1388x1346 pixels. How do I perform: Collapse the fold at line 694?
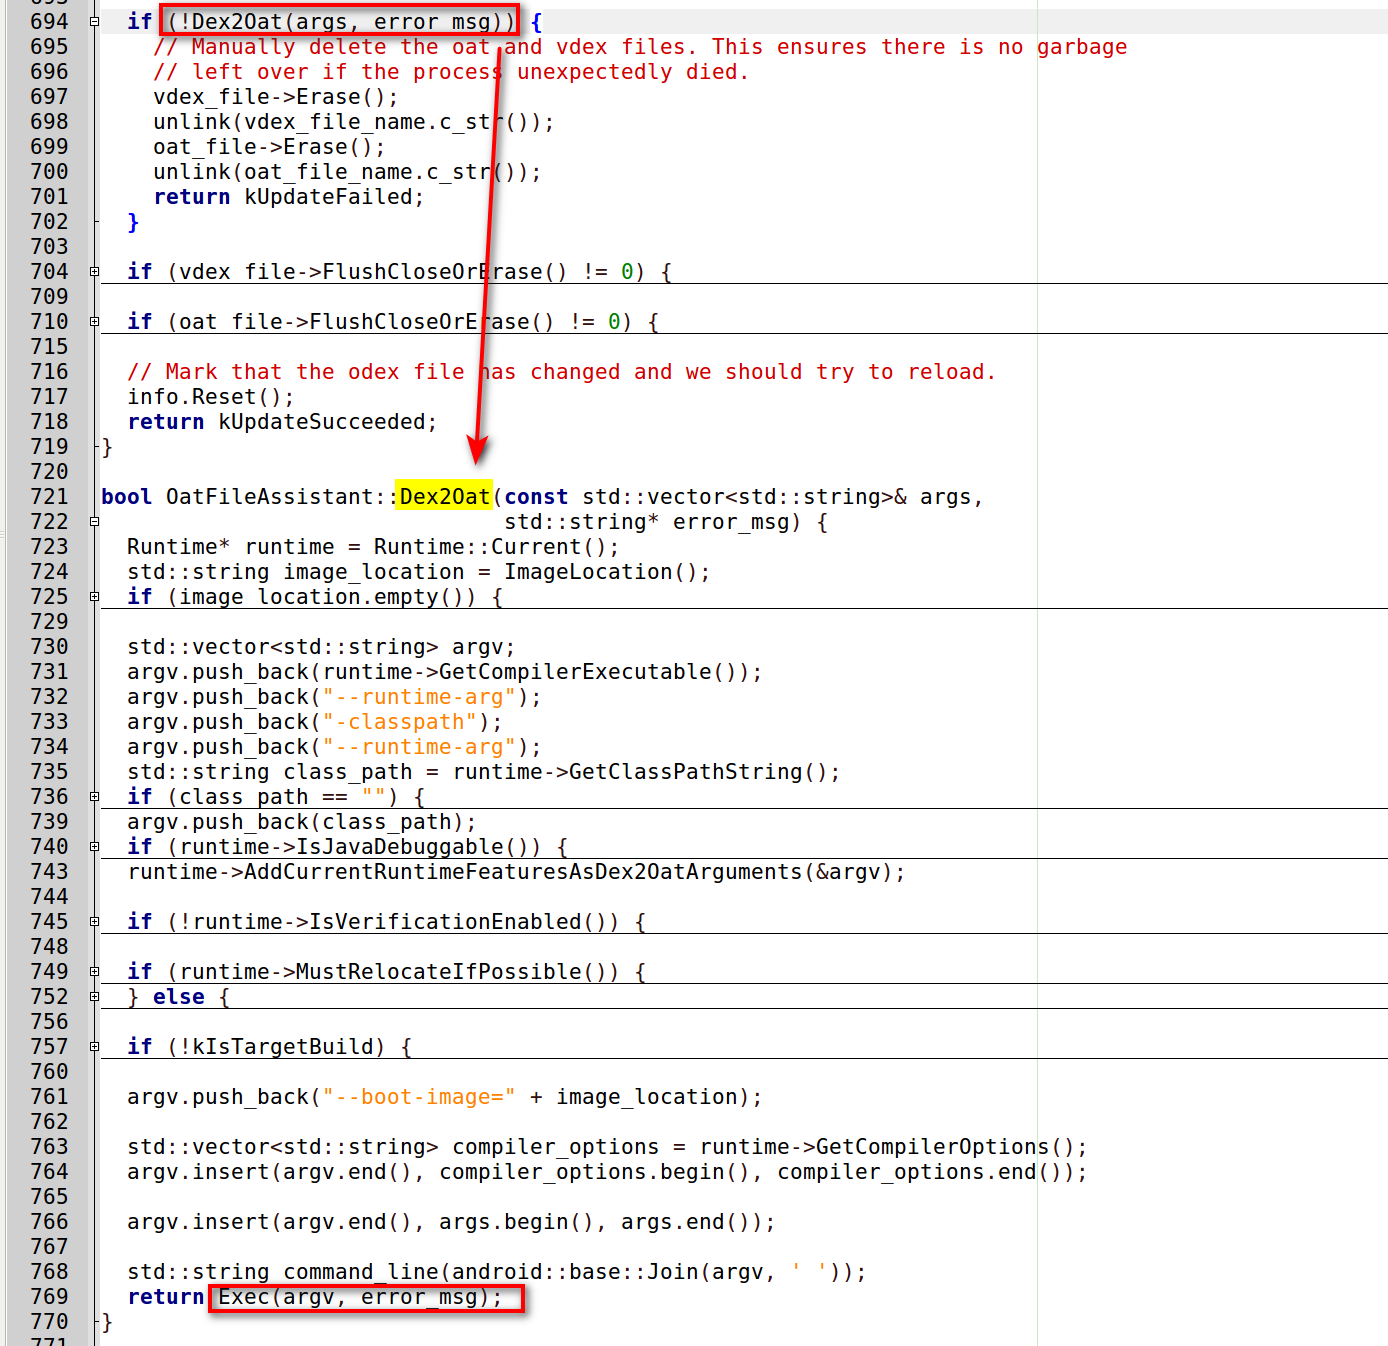coord(95,22)
